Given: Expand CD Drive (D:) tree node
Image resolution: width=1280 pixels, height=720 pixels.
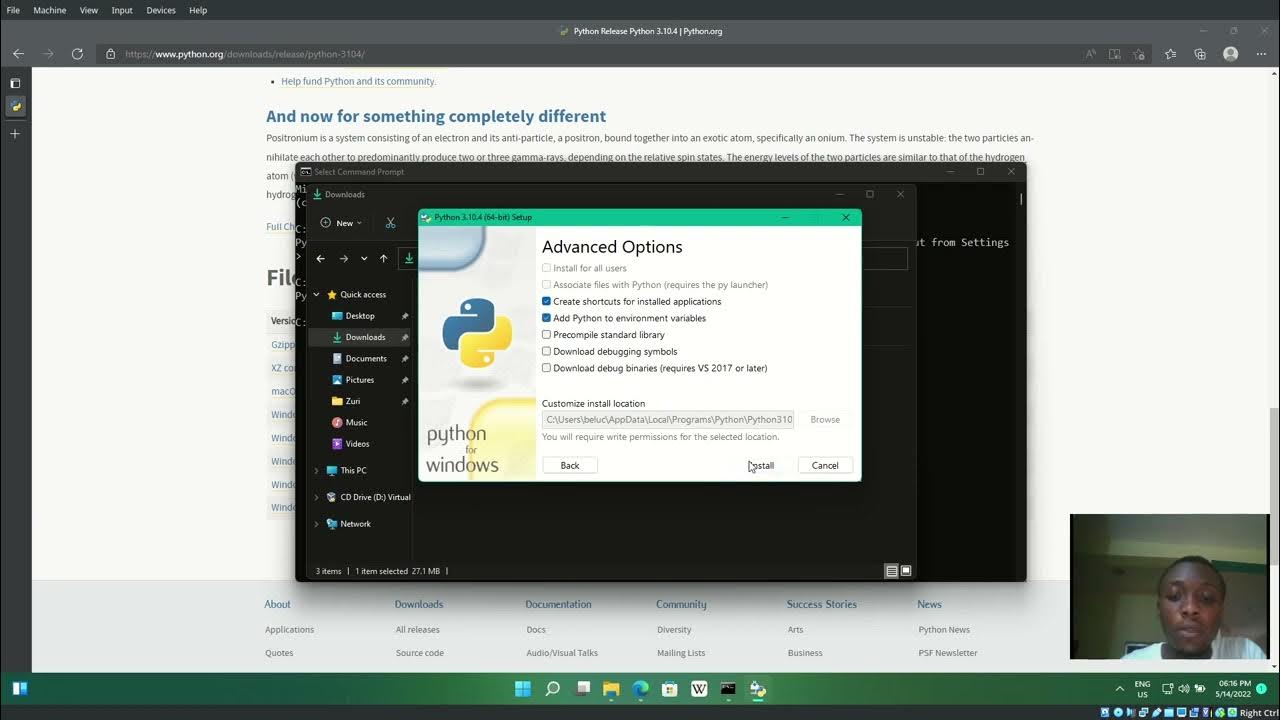Looking at the screenshot, I should (x=317, y=497).
